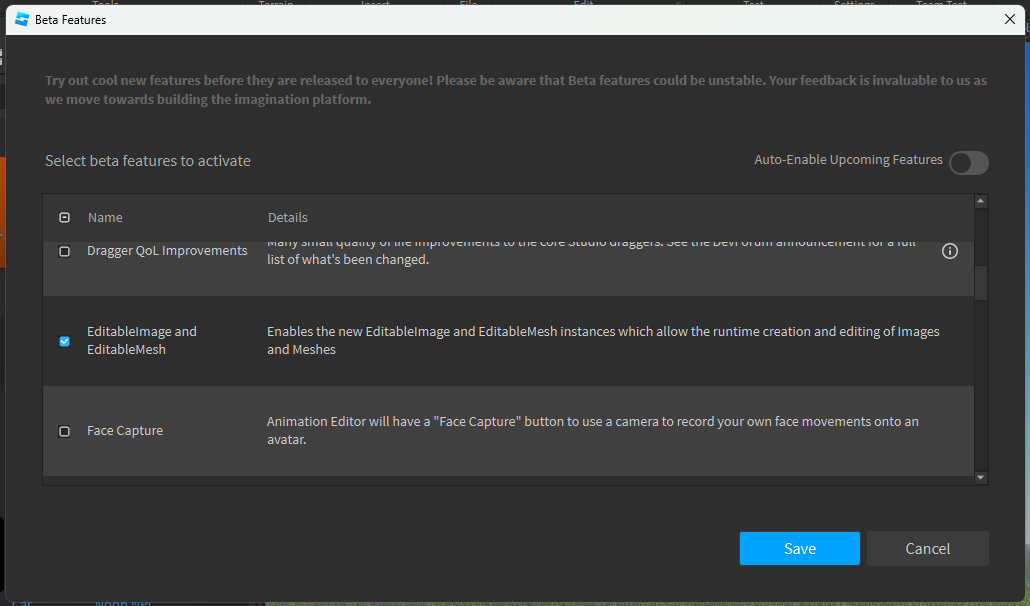Click the Details column header
Viewport: 1030px width, 606px height.
click(288, 218)
